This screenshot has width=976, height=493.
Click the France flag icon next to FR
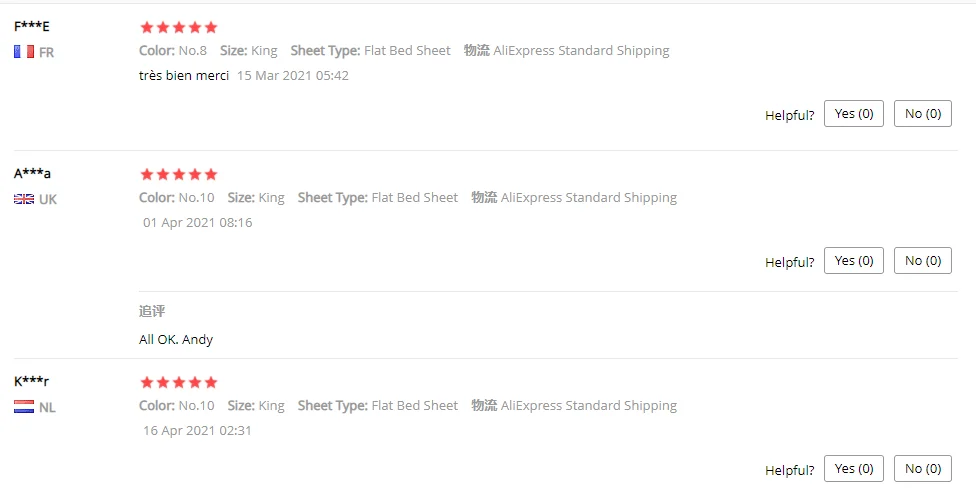click(x=24, y=52)
